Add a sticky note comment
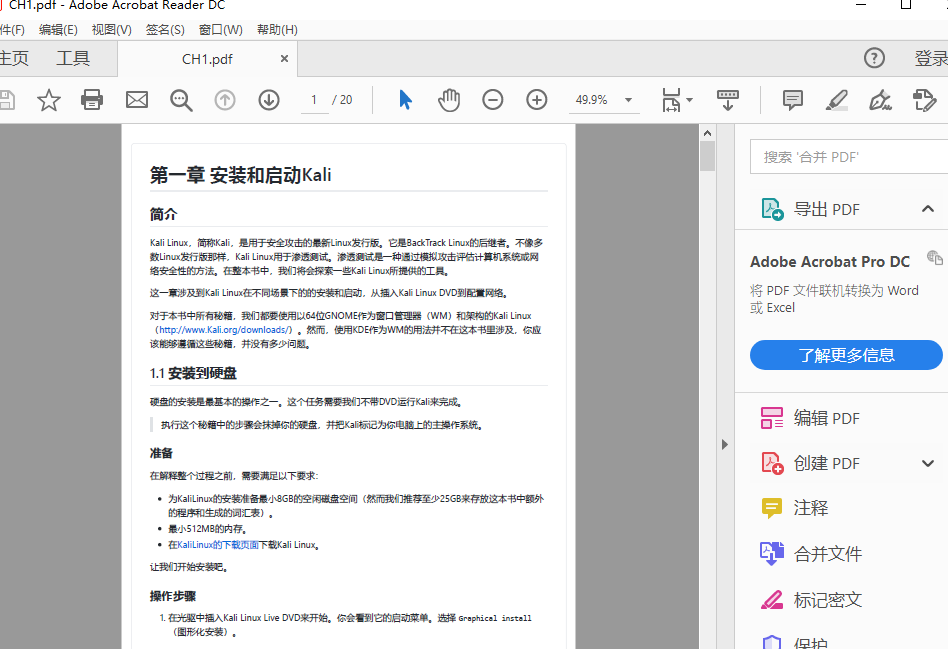 (793, 100)
